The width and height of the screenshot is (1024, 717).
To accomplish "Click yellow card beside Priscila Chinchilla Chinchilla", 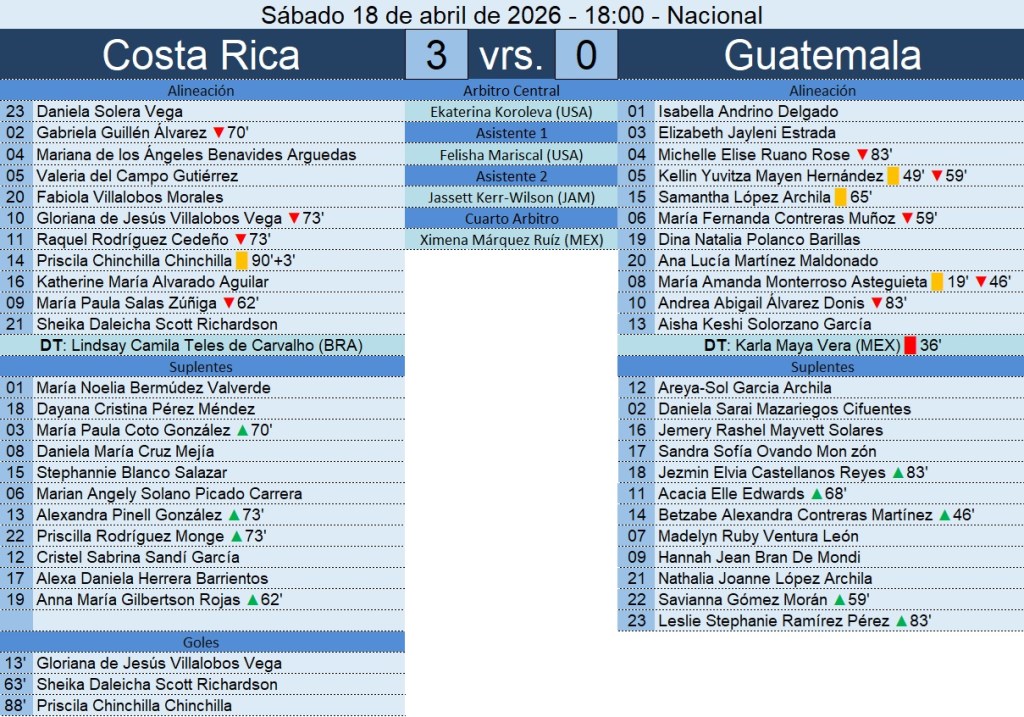I will (x=242, y=261).
